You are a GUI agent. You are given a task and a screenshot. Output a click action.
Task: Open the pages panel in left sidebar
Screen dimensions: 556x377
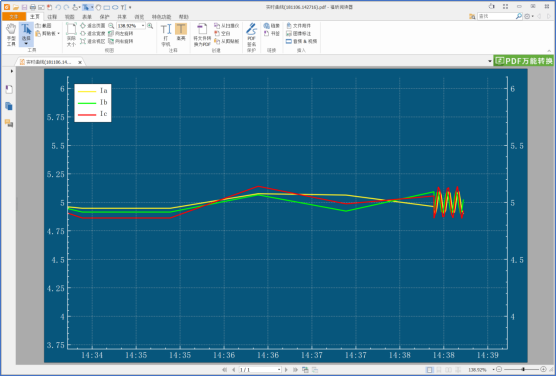tap(9, 106)
